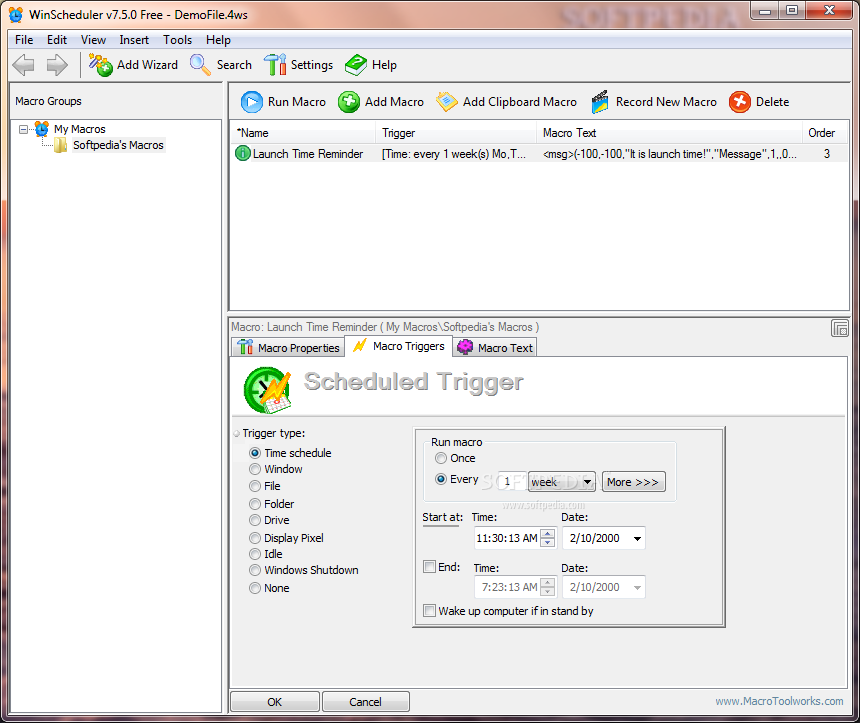Open the Help menu in menu bar

tap(218, 40)
